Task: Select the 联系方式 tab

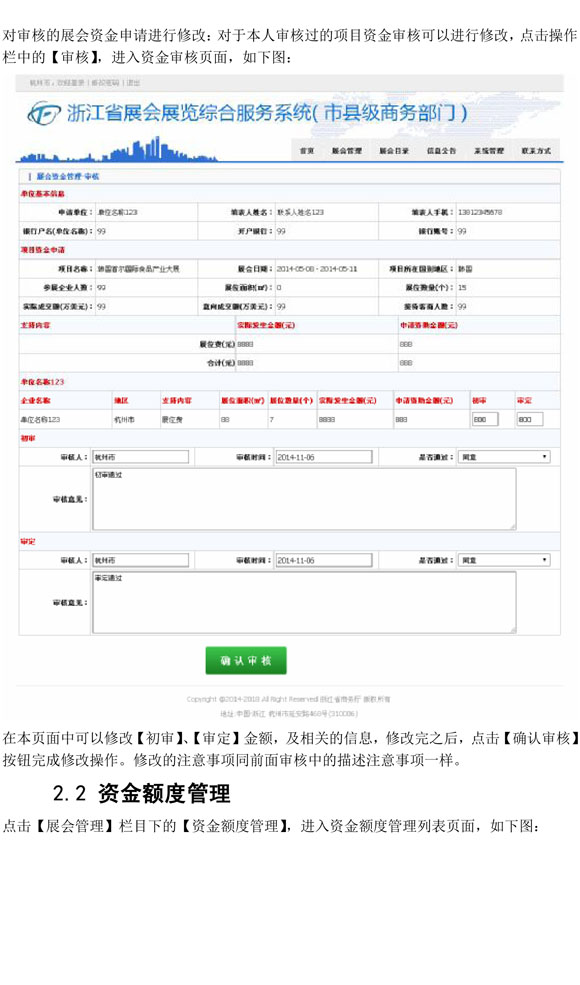Action: 536,151
